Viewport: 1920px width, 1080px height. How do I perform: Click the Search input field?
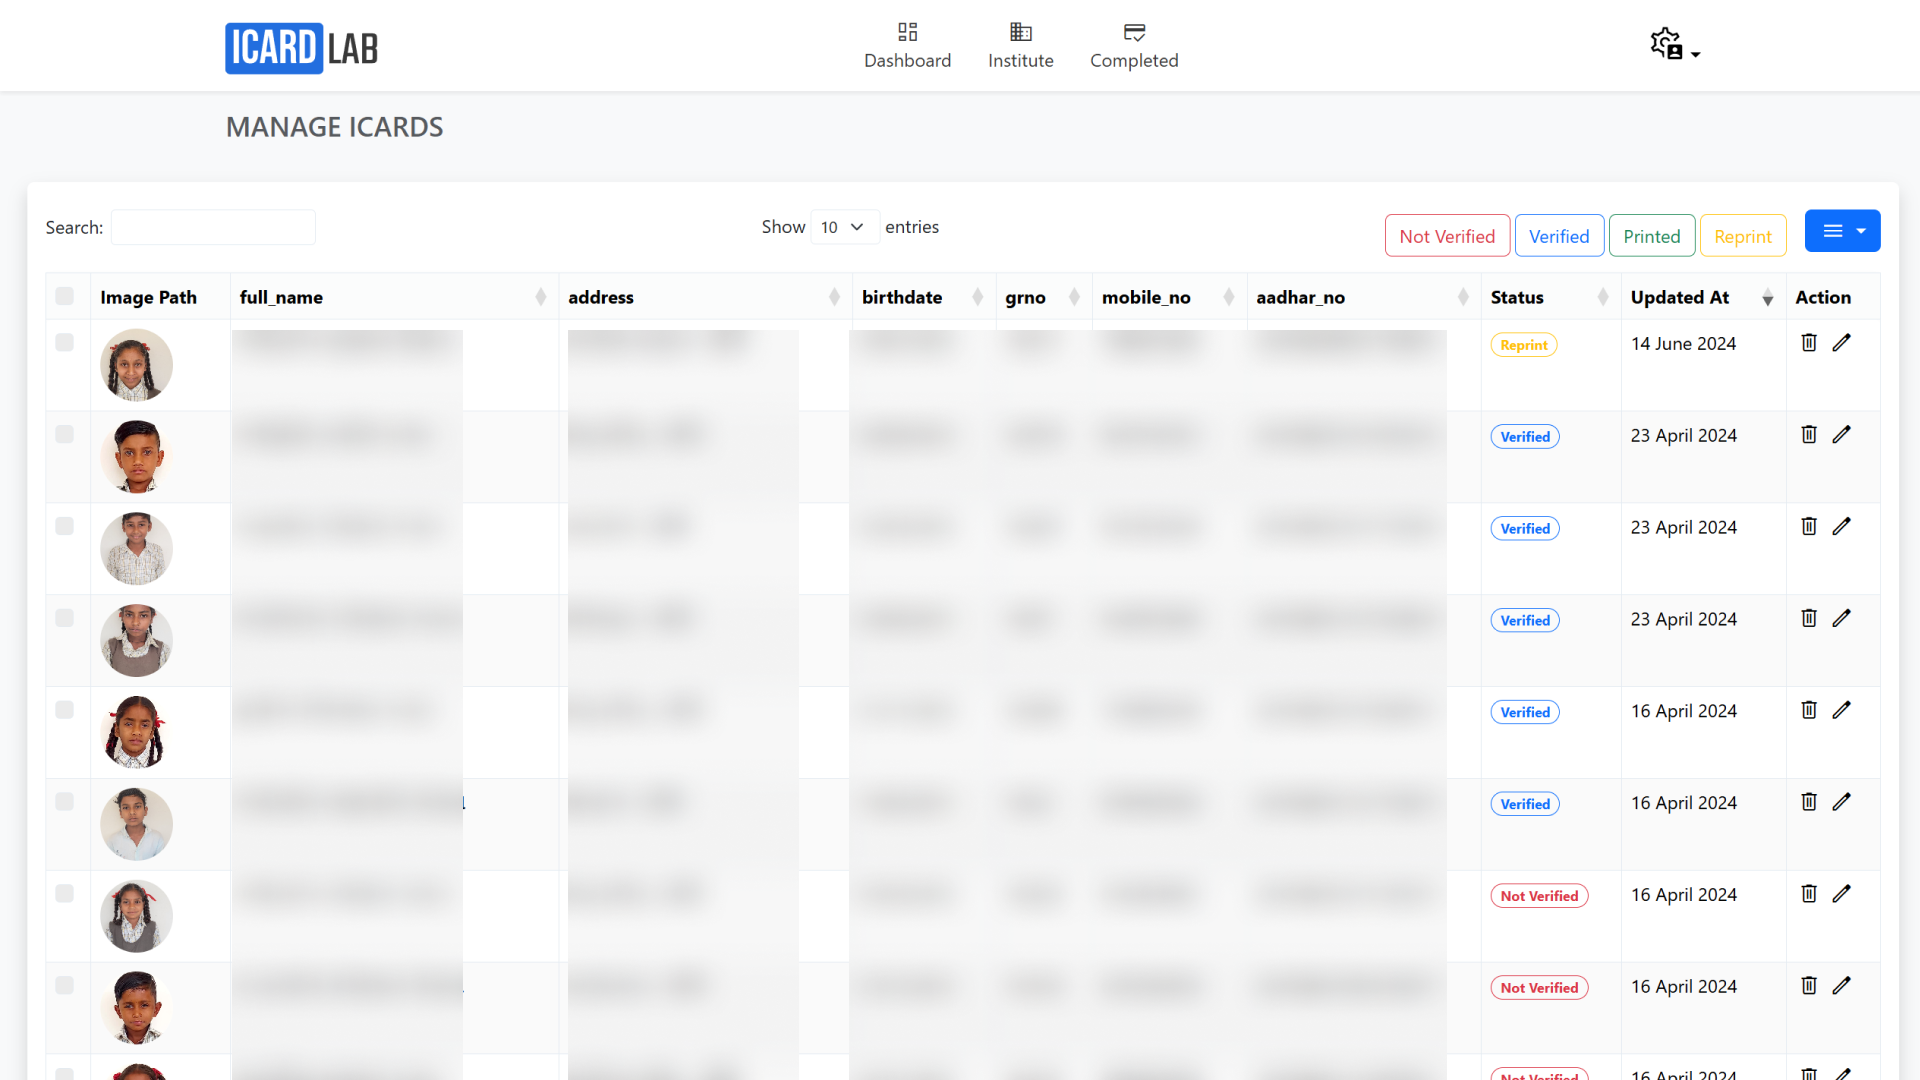click(x=213, y=227)
